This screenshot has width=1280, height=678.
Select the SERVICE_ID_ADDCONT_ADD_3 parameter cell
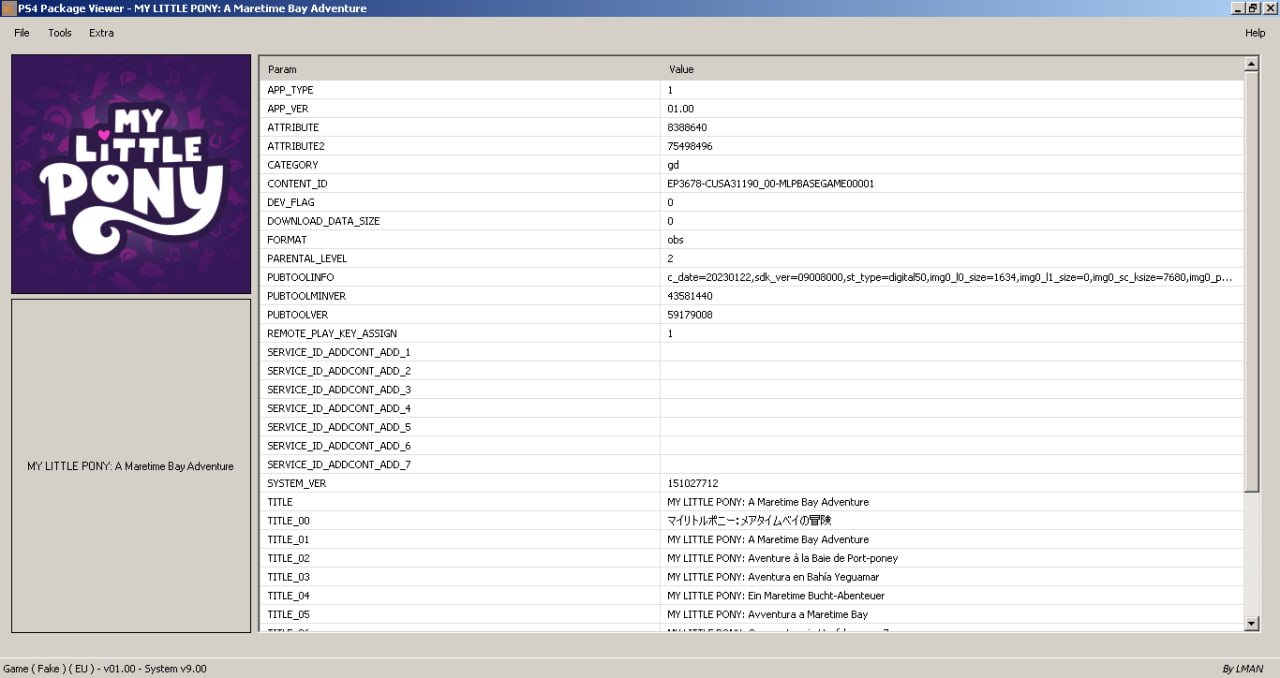(460, 389)
